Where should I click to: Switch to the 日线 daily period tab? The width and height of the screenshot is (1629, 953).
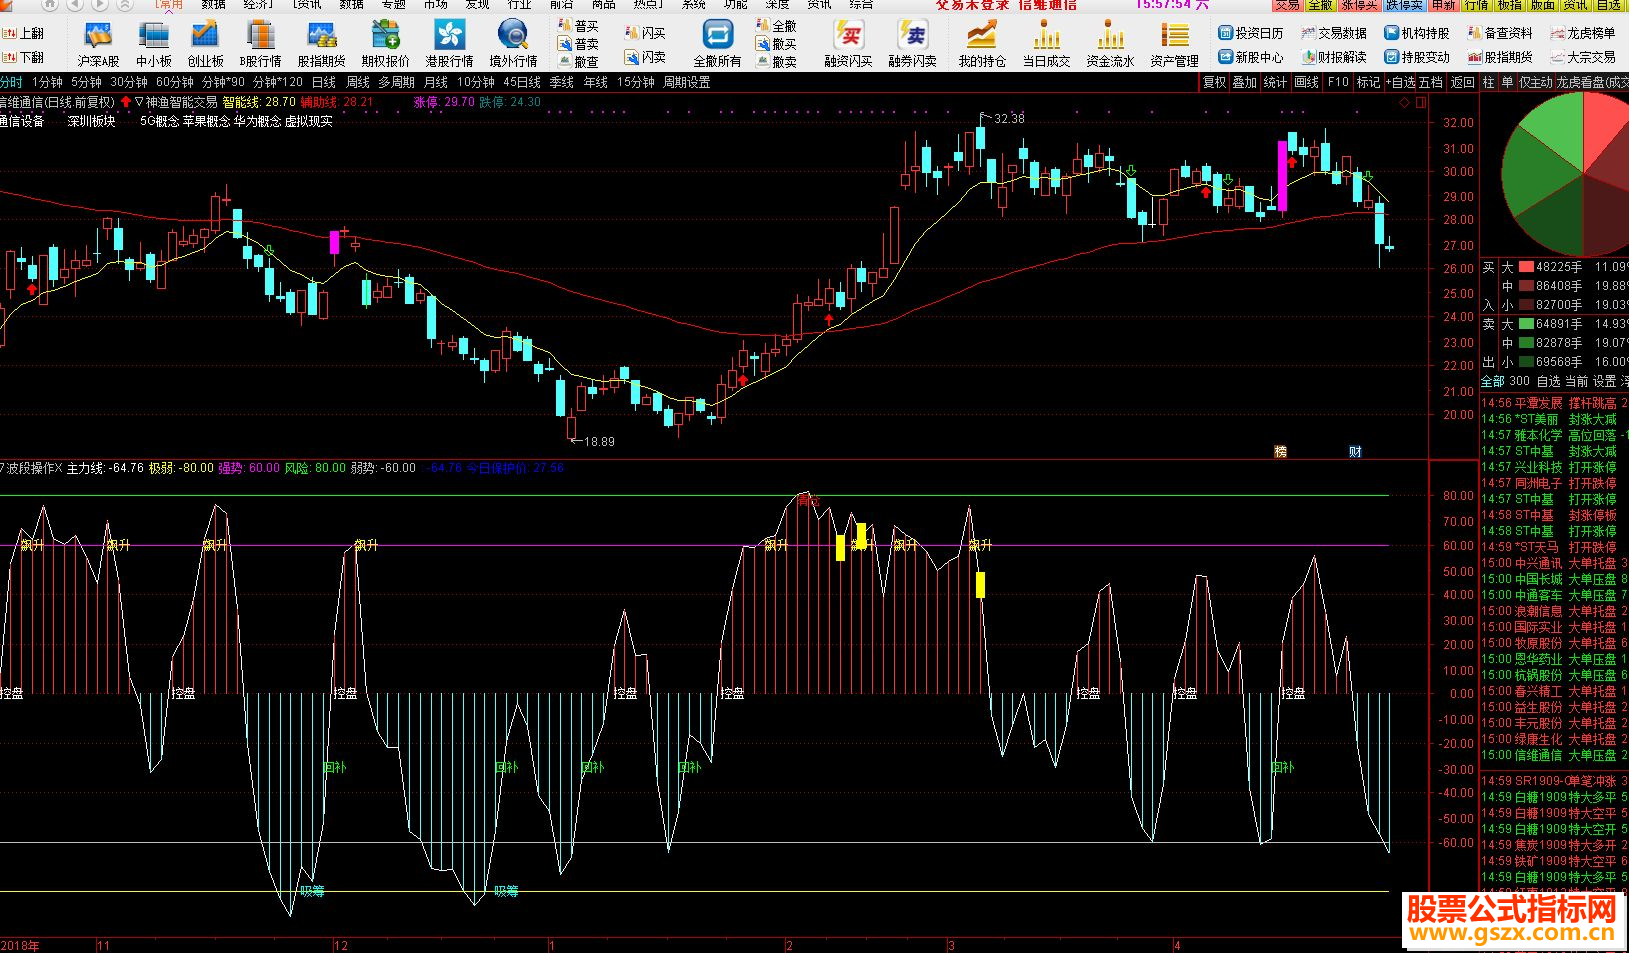pyautogui.click(x=323, y=82)
